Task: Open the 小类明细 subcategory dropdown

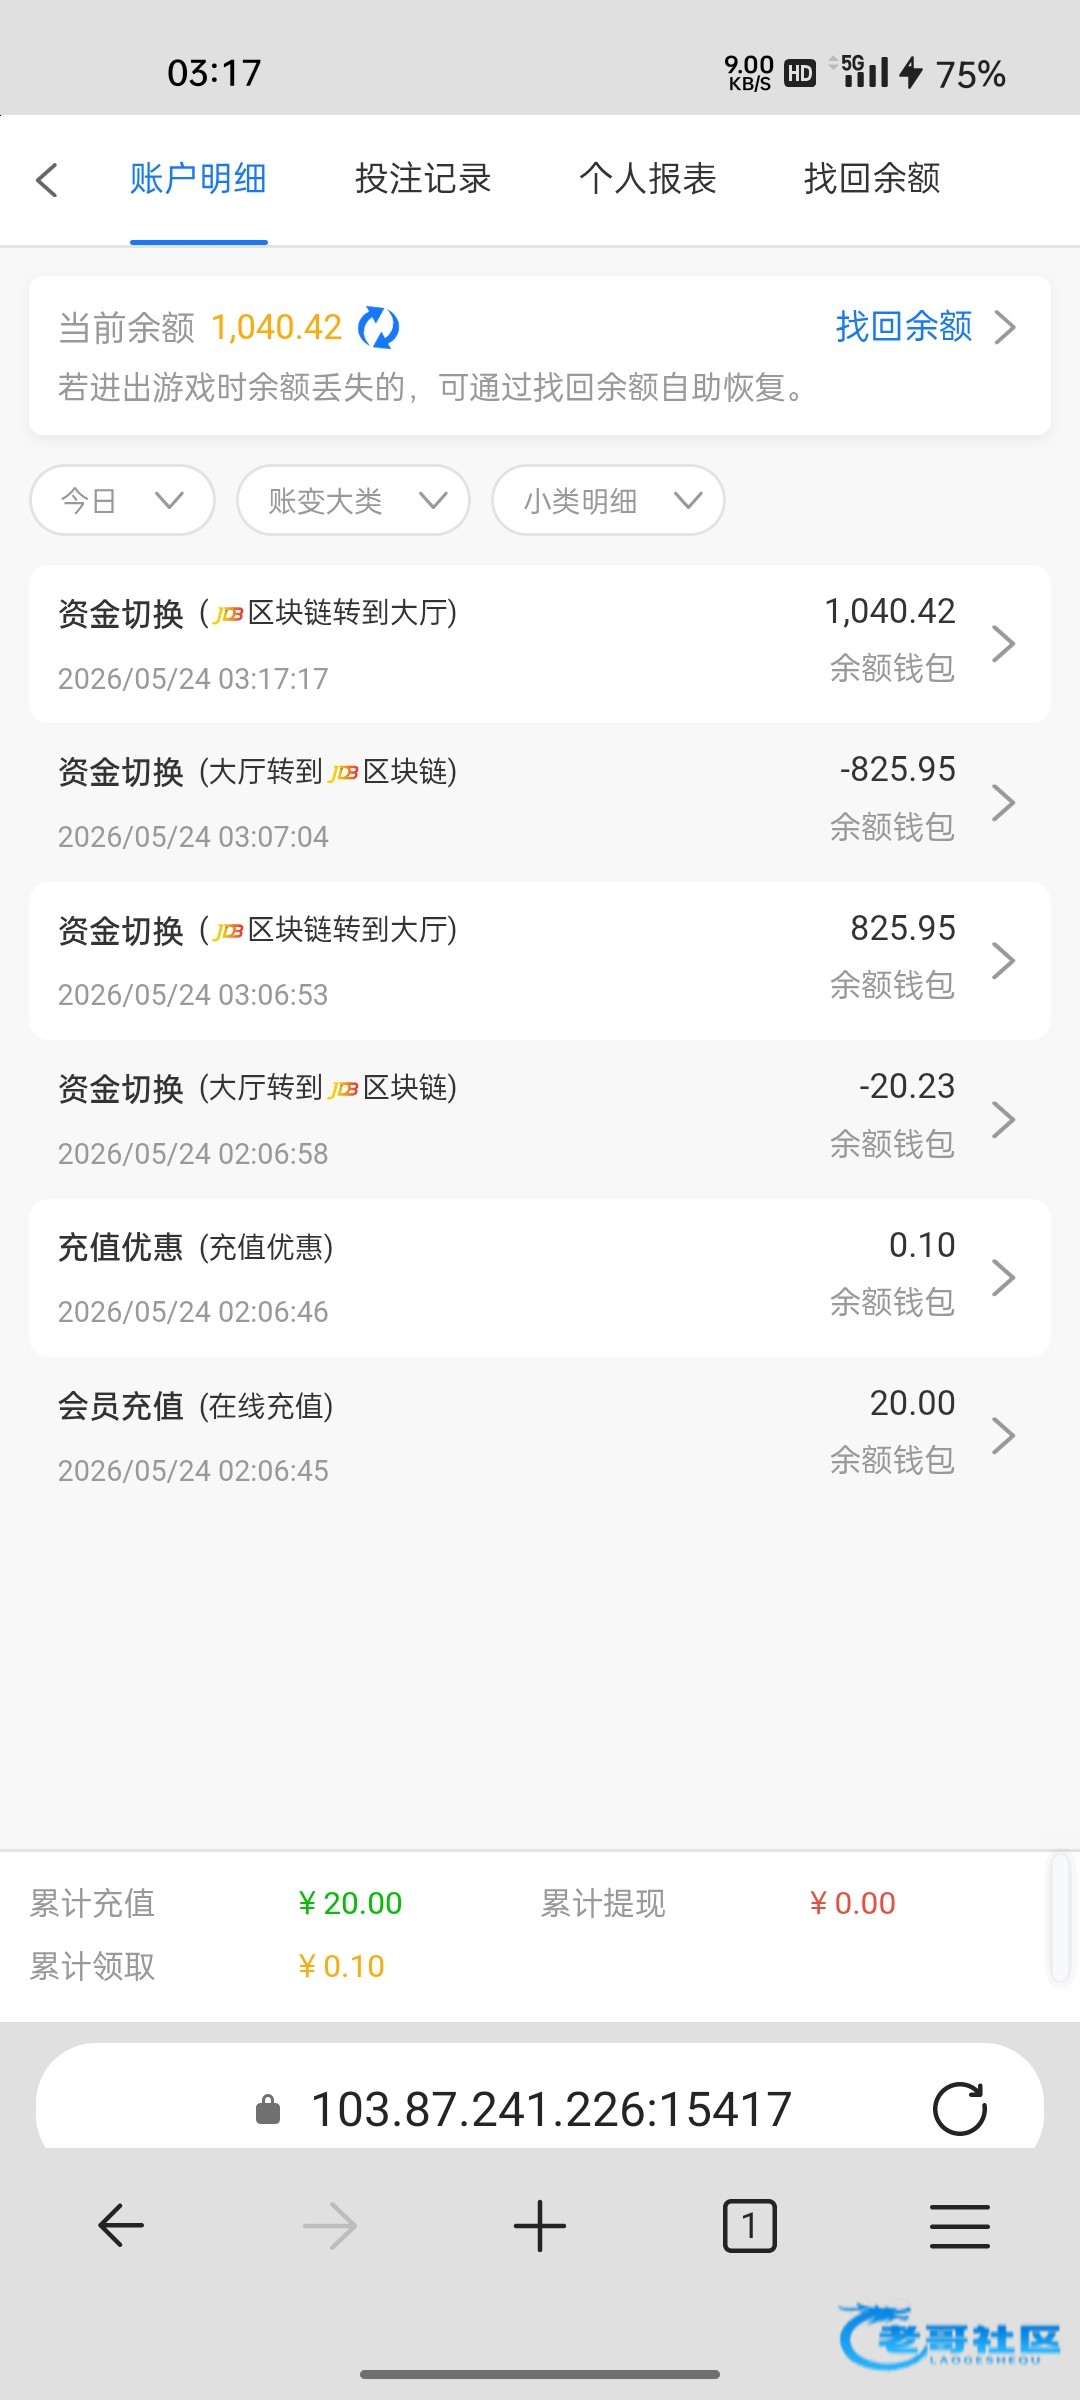Action: tap(608, 500)
